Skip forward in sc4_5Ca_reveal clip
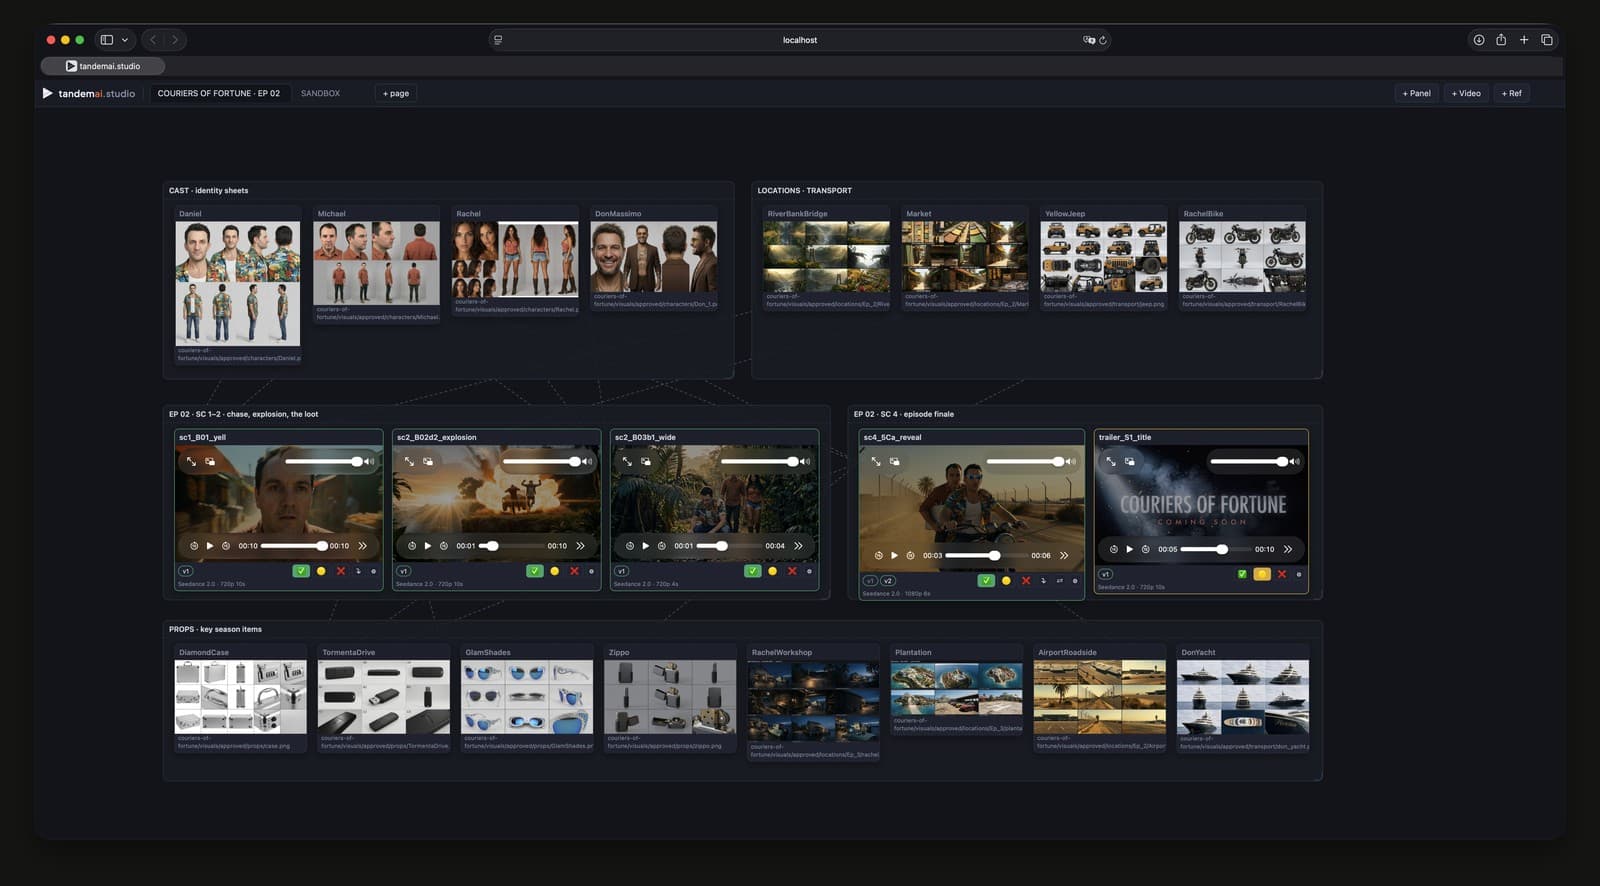Screen dimensions: 1600x886 [910, 555]
